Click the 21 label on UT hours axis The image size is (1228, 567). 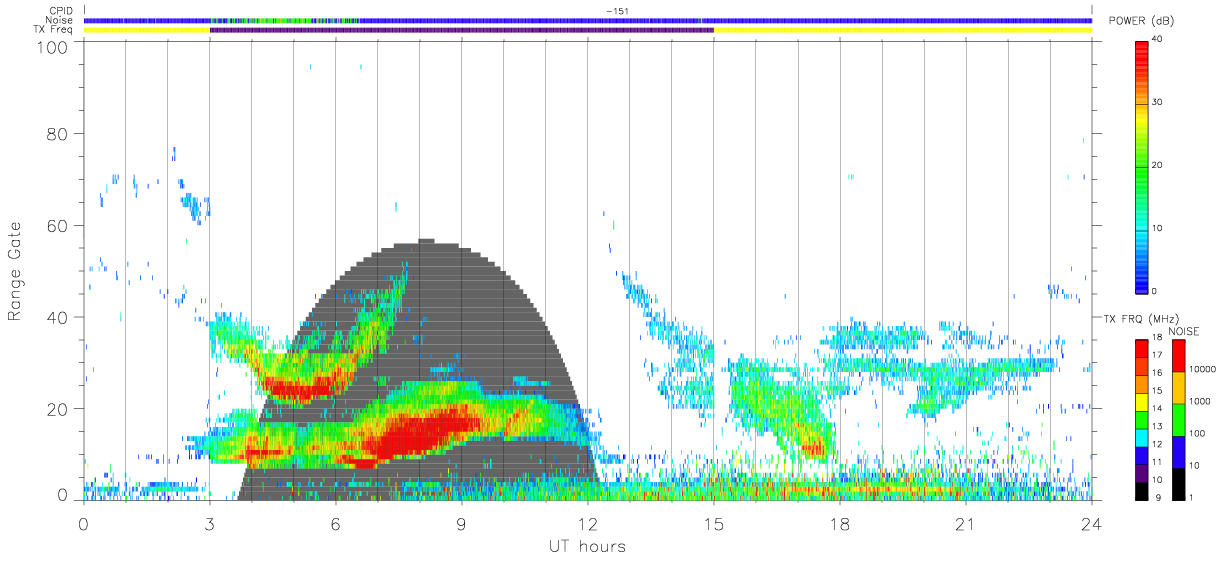[x=966, y=523]
